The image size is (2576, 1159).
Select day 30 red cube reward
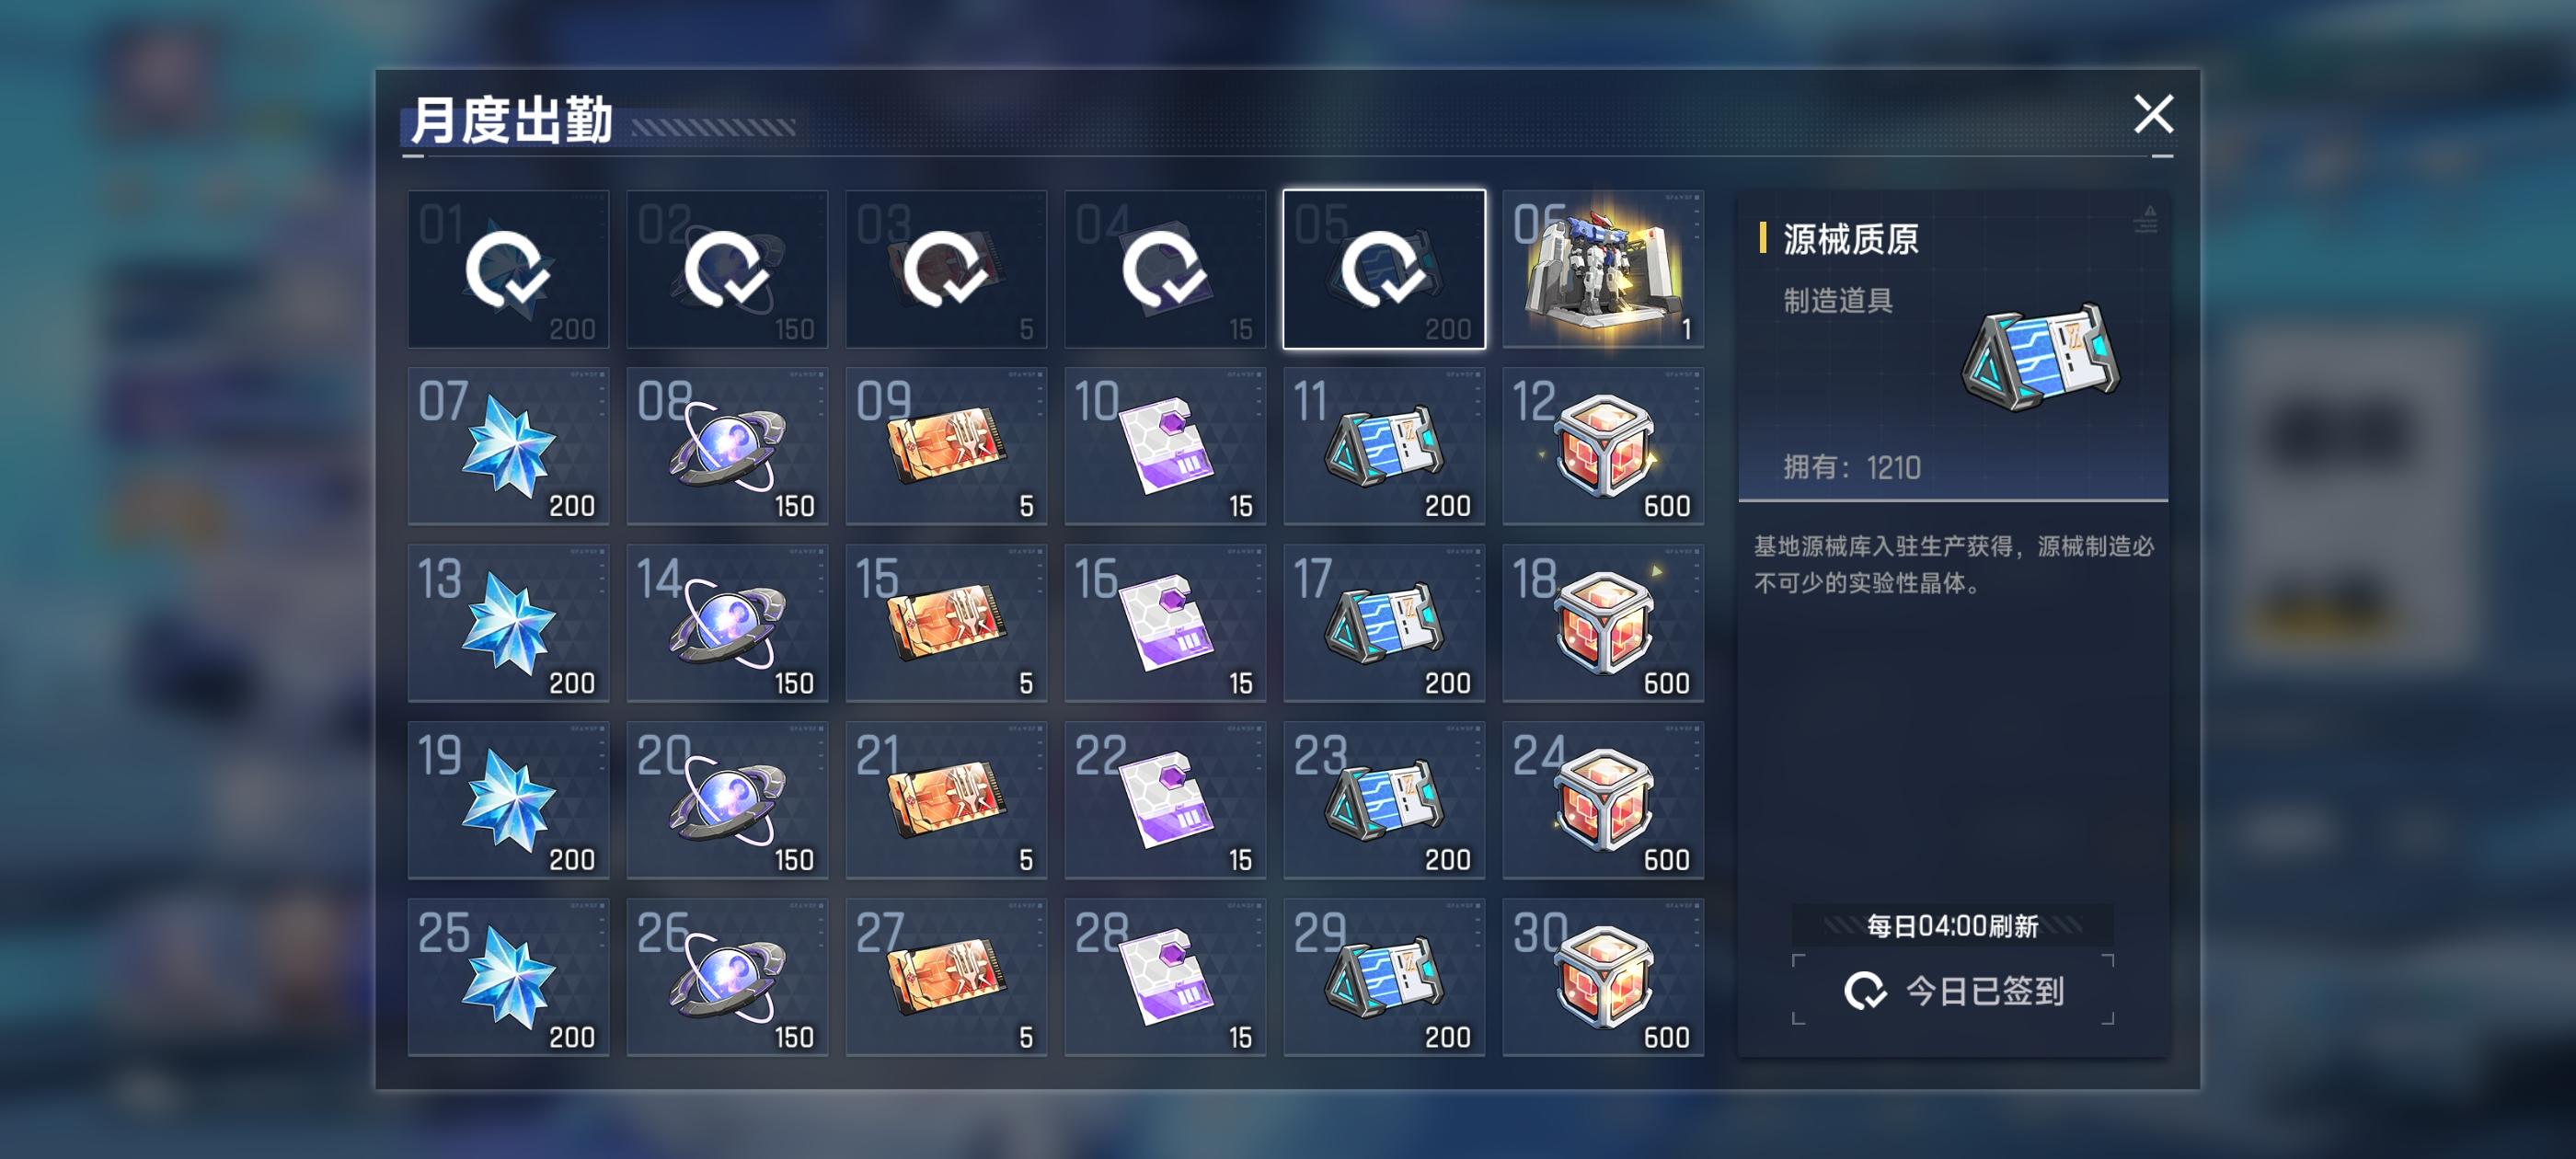1603,977
